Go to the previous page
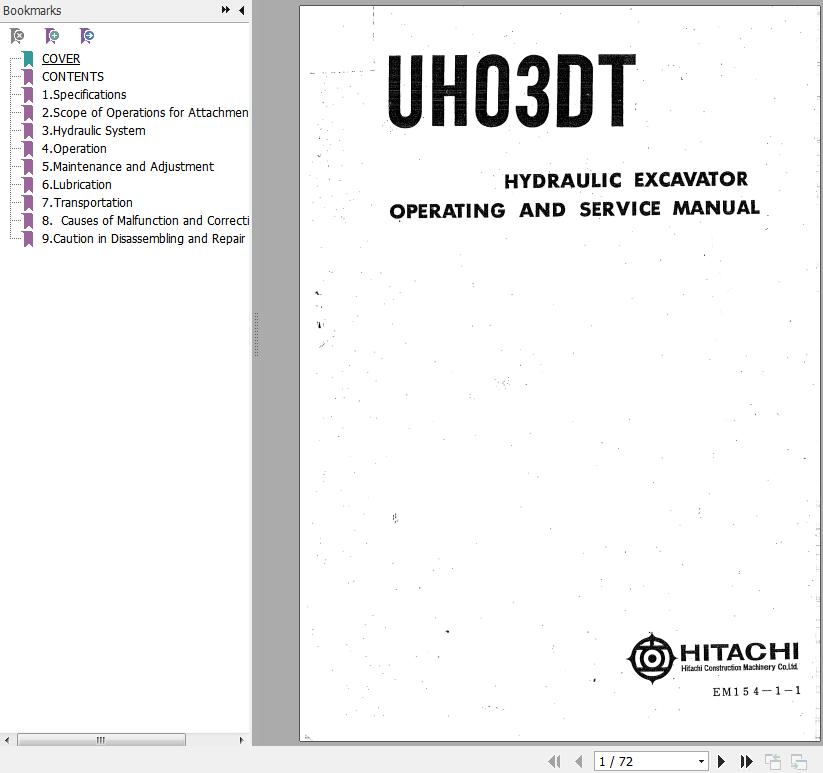Screen dimensions: 823x773 click(579, 761)
